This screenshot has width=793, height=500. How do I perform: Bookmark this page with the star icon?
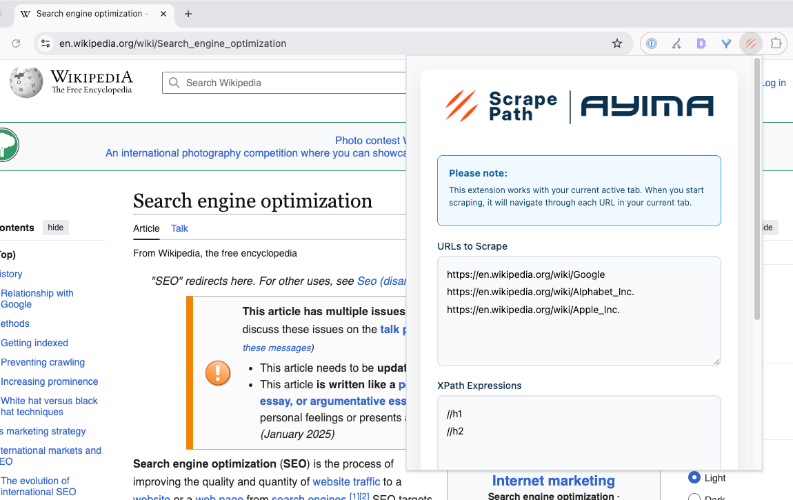617,43
